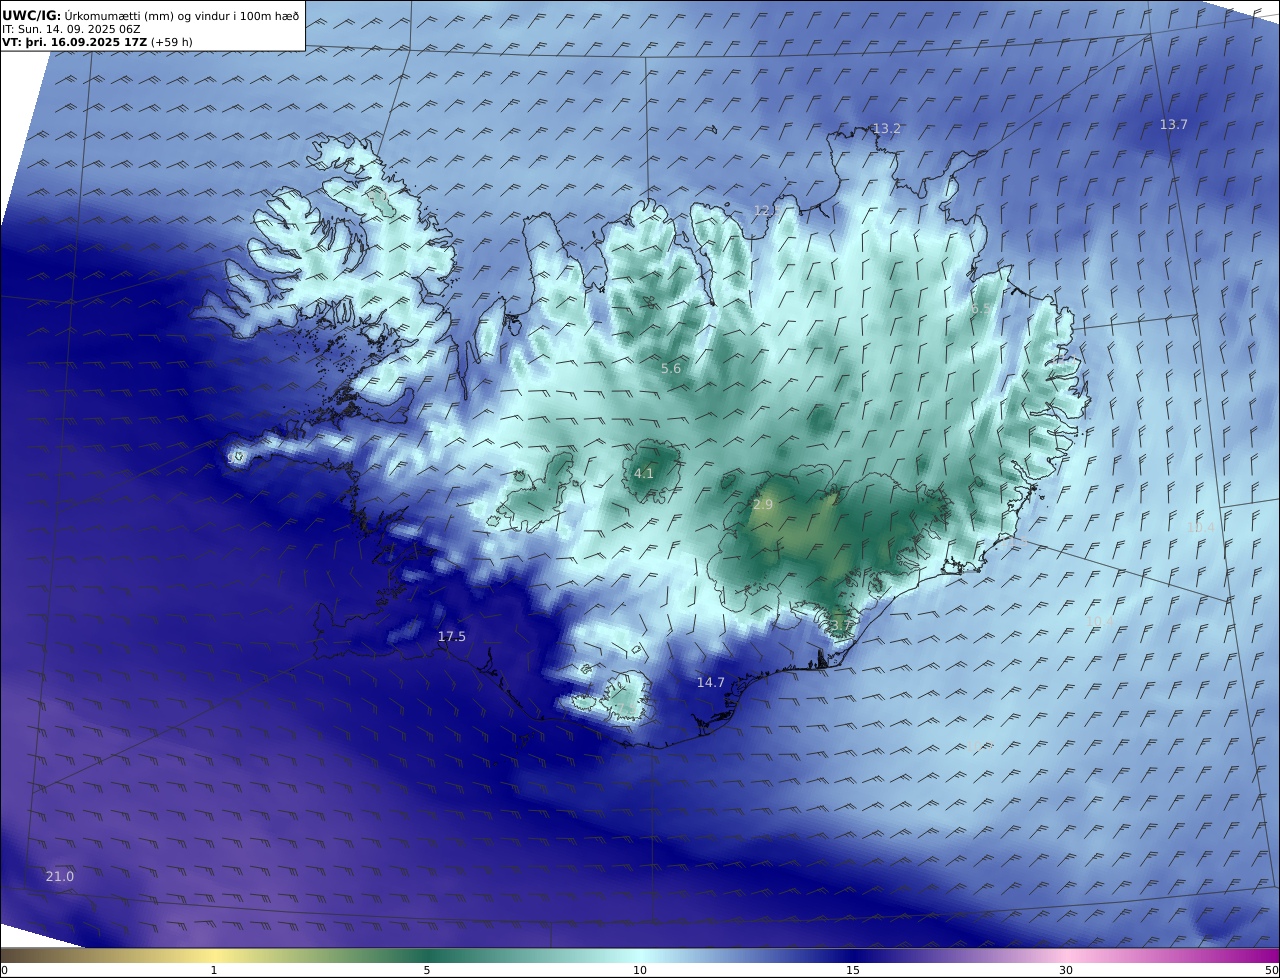Screen dimensions: 1280x978
Task: Click the 14.7 value near south coast
Action: tap(710, 682)
